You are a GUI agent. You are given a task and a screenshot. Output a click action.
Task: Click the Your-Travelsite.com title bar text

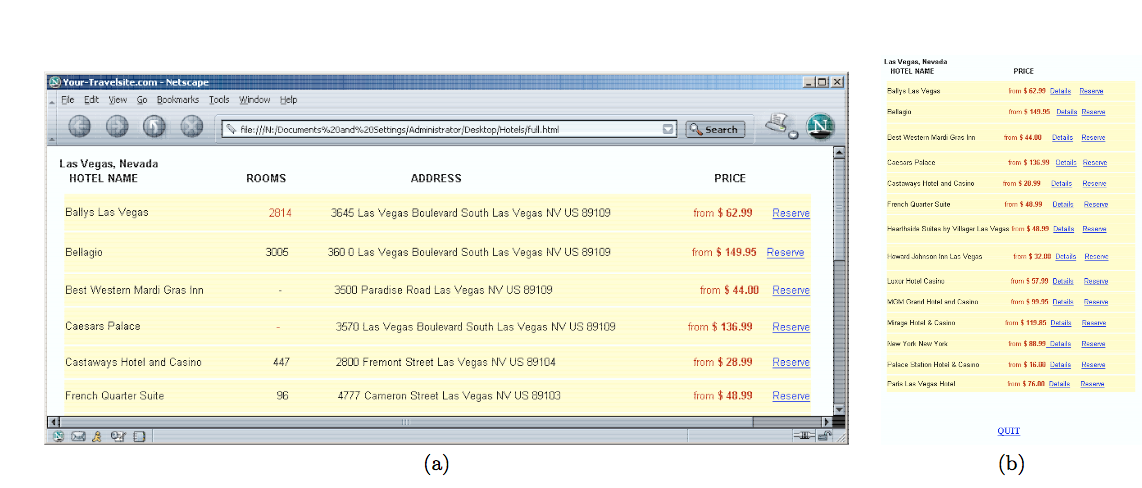click(135, 82)
